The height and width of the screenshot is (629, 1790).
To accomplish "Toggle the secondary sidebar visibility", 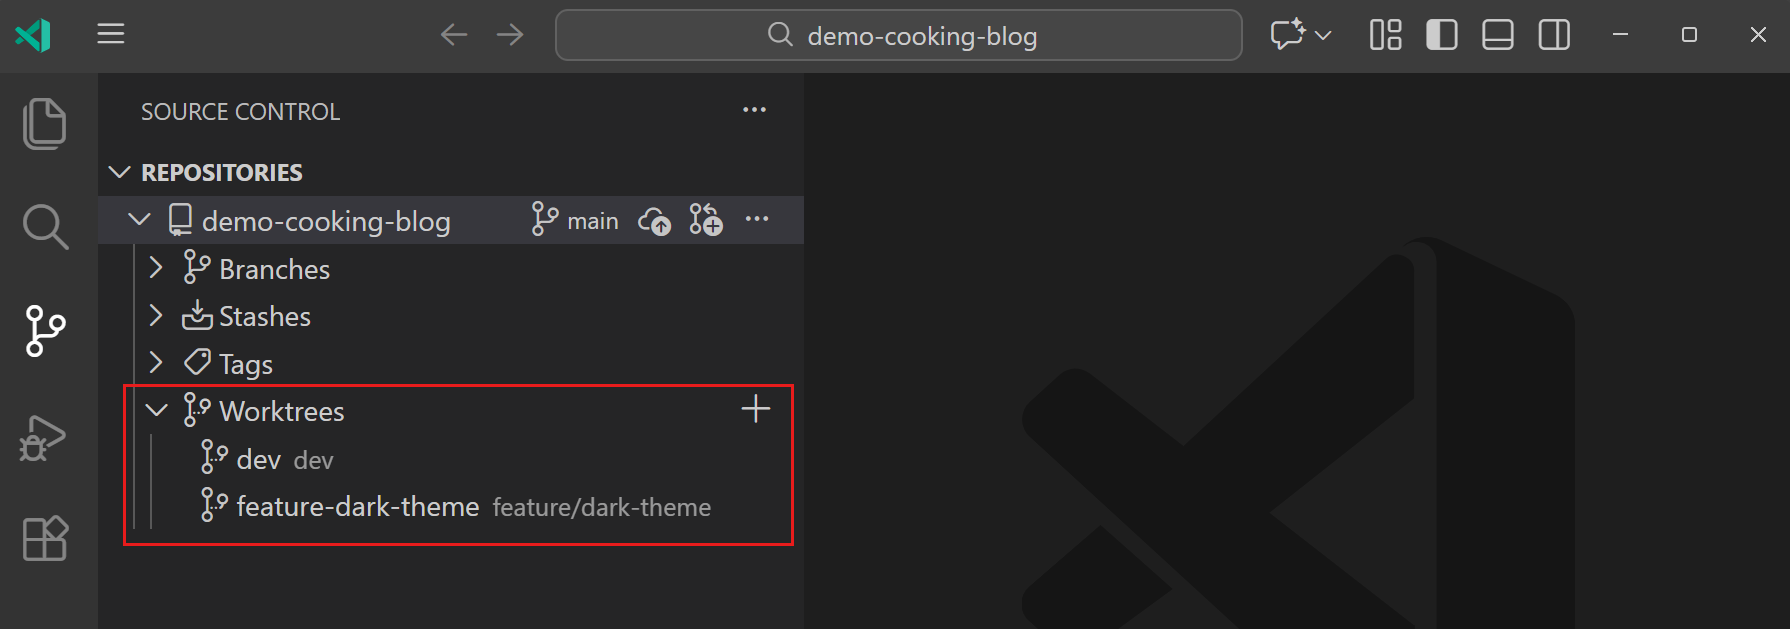I will (1553, 34).
